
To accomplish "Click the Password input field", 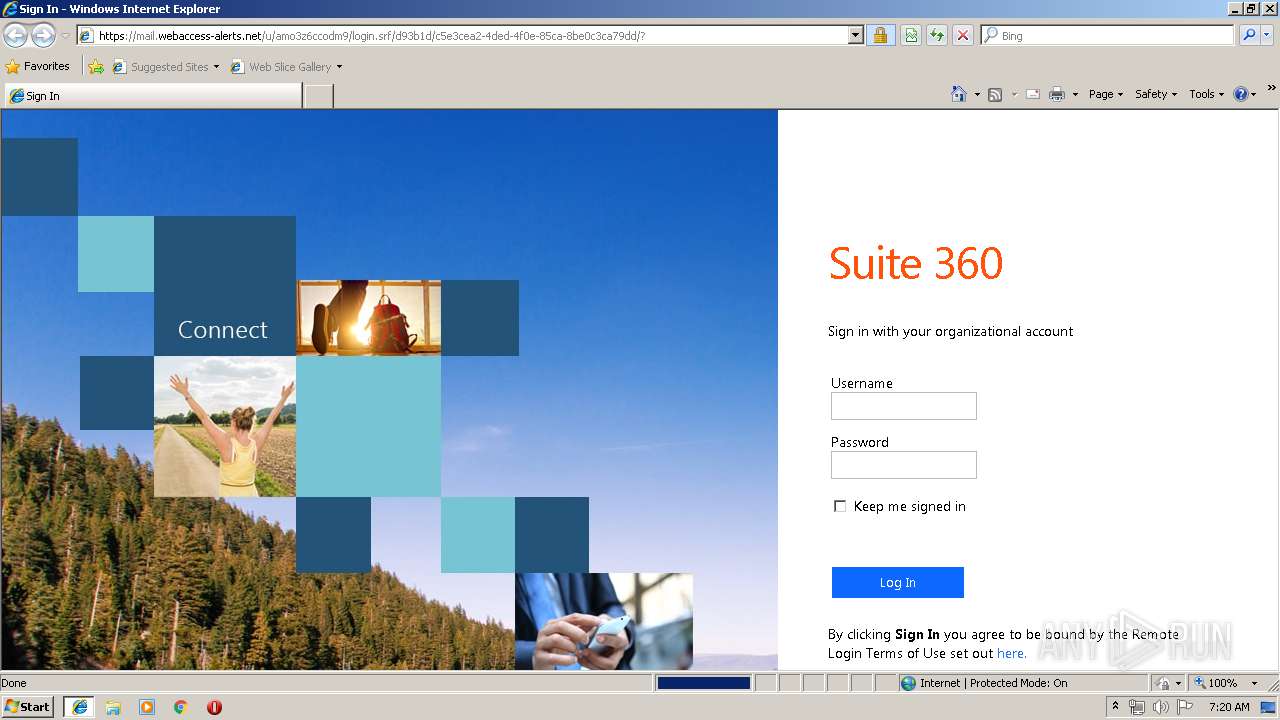I will [x=903, y=465].
